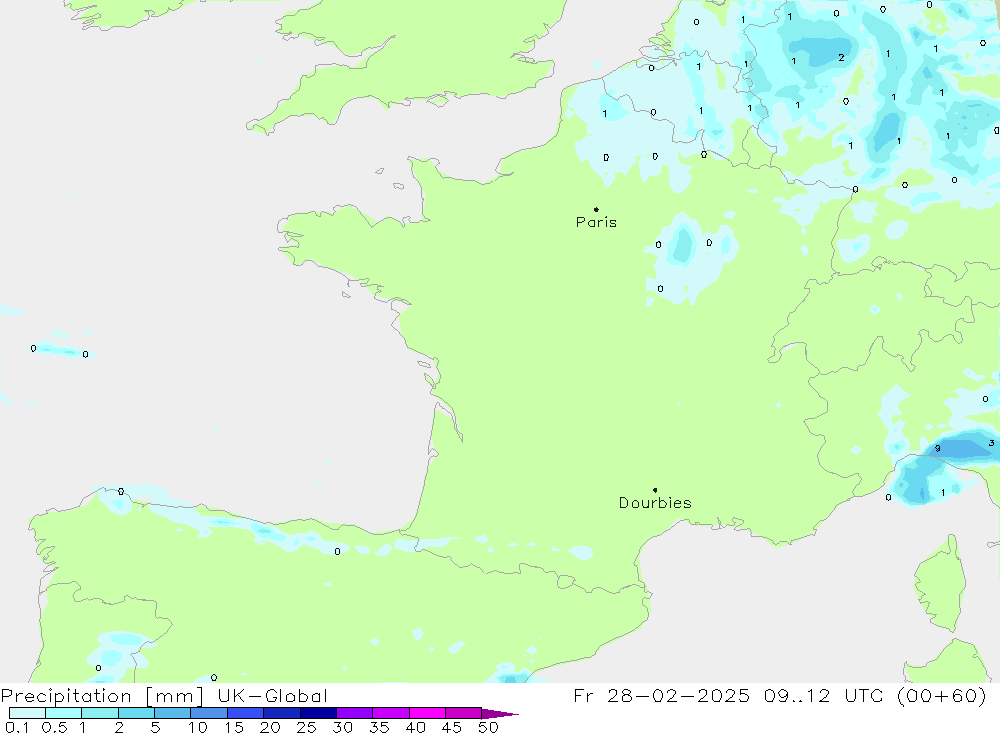The width and height of the screenshot is (1000, 733).
Task: Click the purple arrow at legend end
Action: (499, 714)
